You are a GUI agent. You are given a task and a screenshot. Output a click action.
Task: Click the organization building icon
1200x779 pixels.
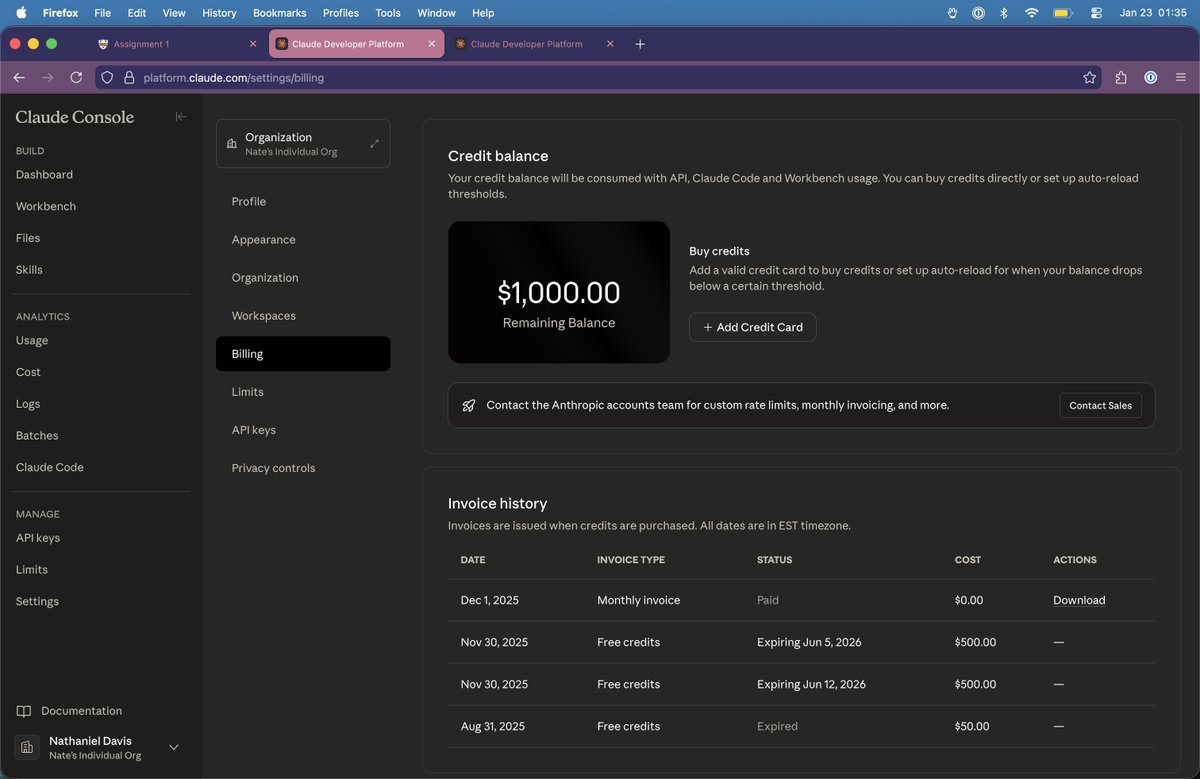coord(232,144)
